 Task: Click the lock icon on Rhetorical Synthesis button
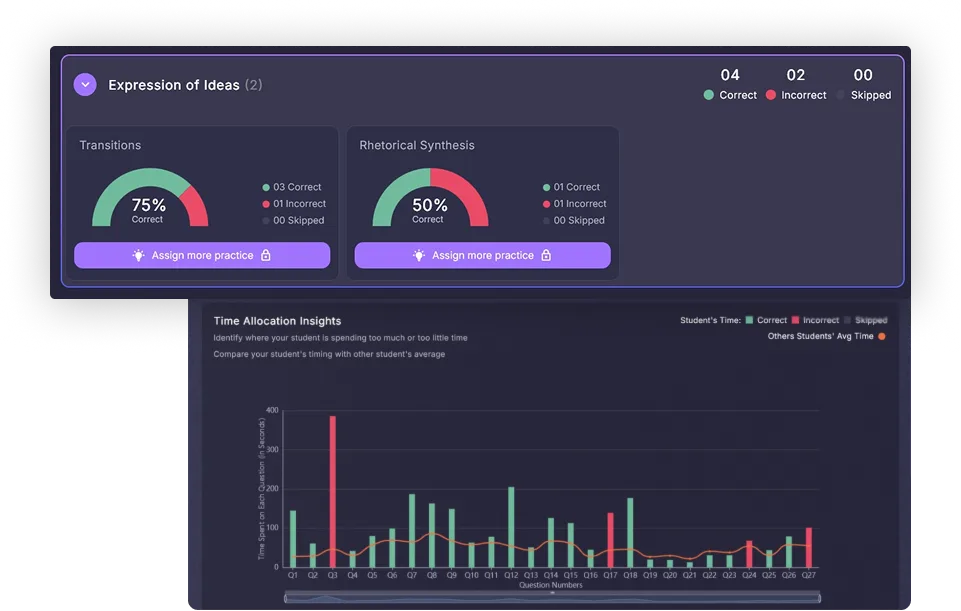click(x=546, y=256)
